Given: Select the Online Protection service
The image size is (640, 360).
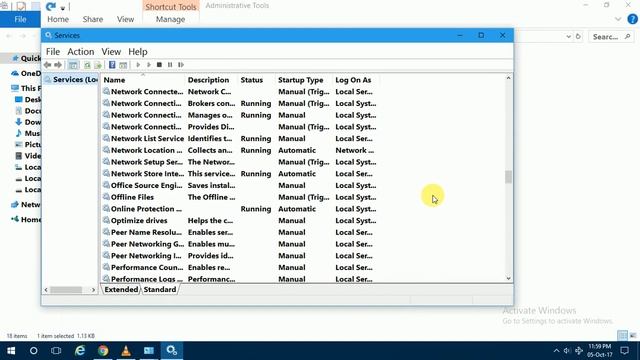Looking at the screenshot, I should pos(240,209).
